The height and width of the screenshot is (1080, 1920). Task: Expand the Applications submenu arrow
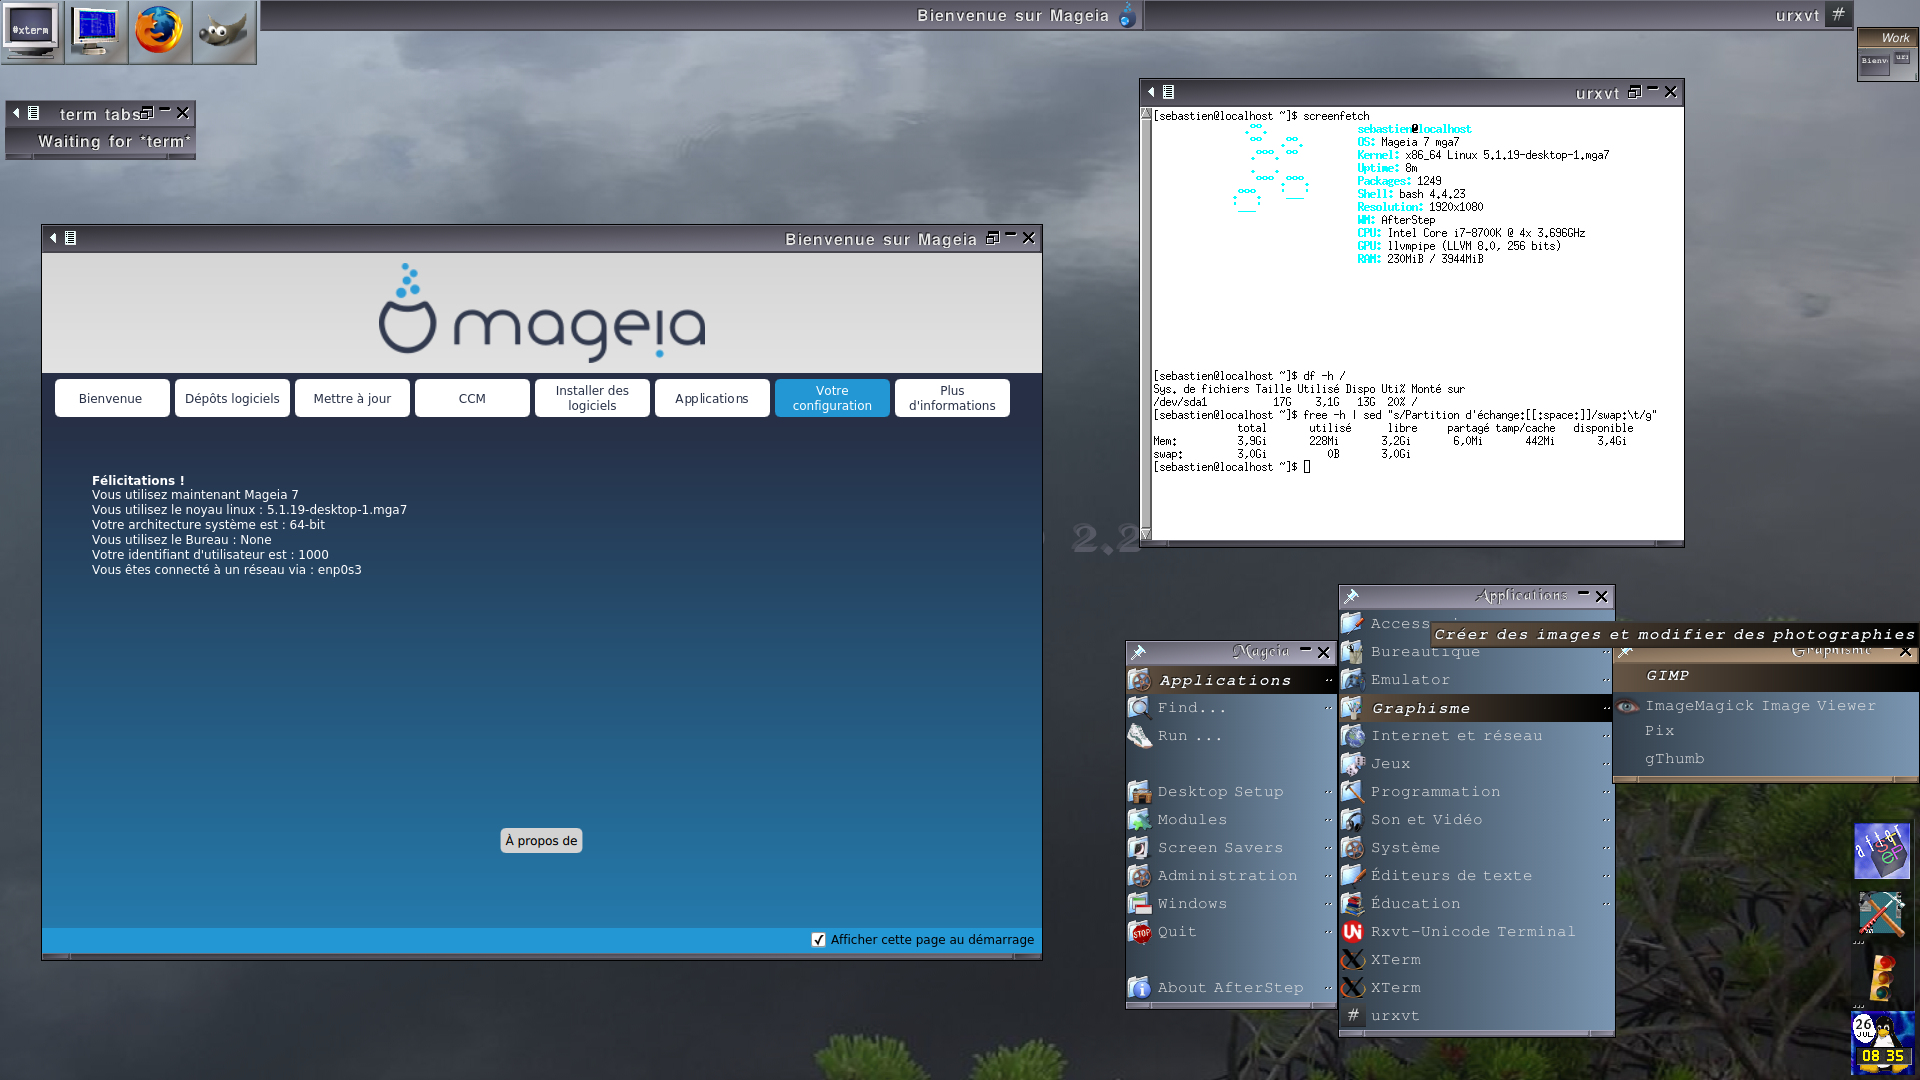1328,680
